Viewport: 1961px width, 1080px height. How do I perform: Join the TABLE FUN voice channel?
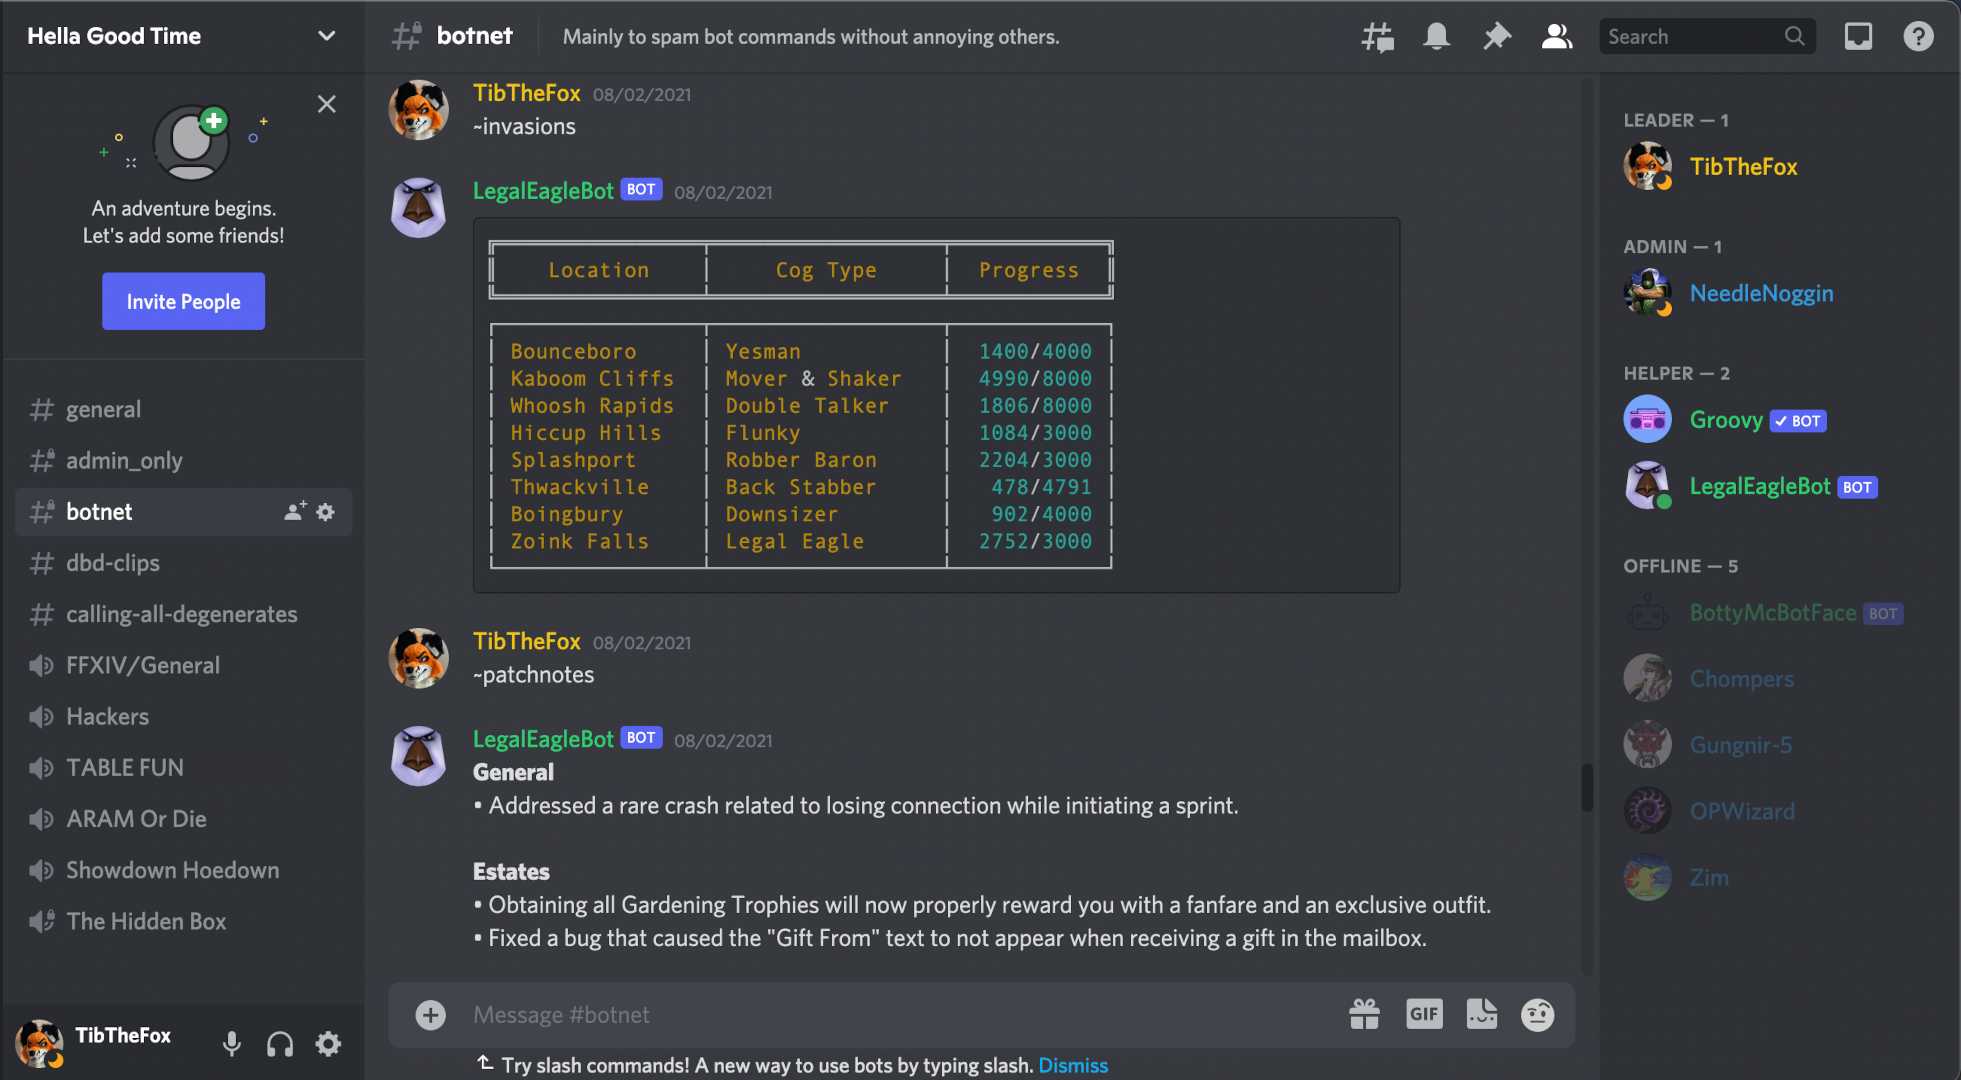(x=124, y=767)
